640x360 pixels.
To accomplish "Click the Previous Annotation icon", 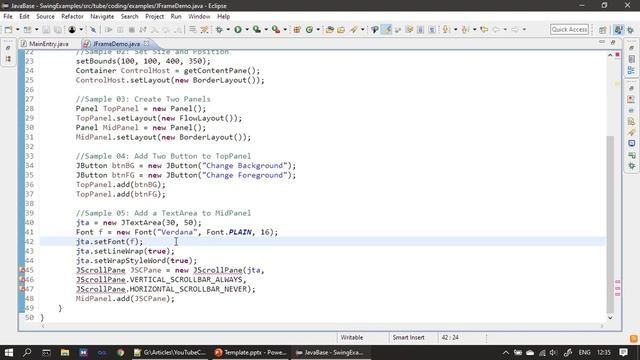I will click(x=465, y=29).
